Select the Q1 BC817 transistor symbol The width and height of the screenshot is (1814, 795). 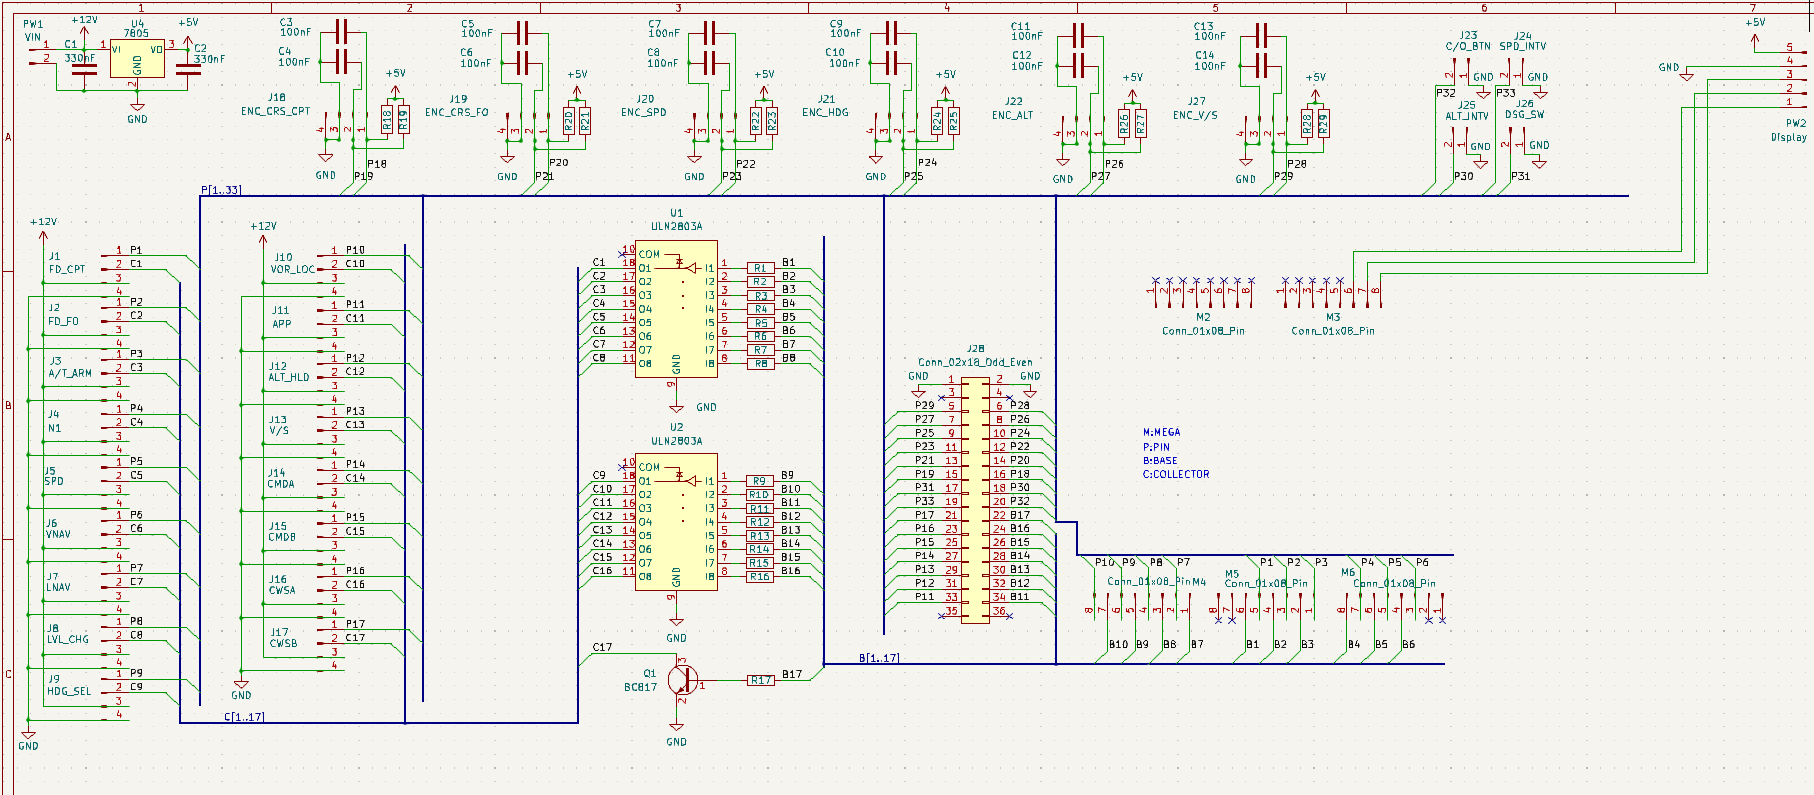point(684,680)
